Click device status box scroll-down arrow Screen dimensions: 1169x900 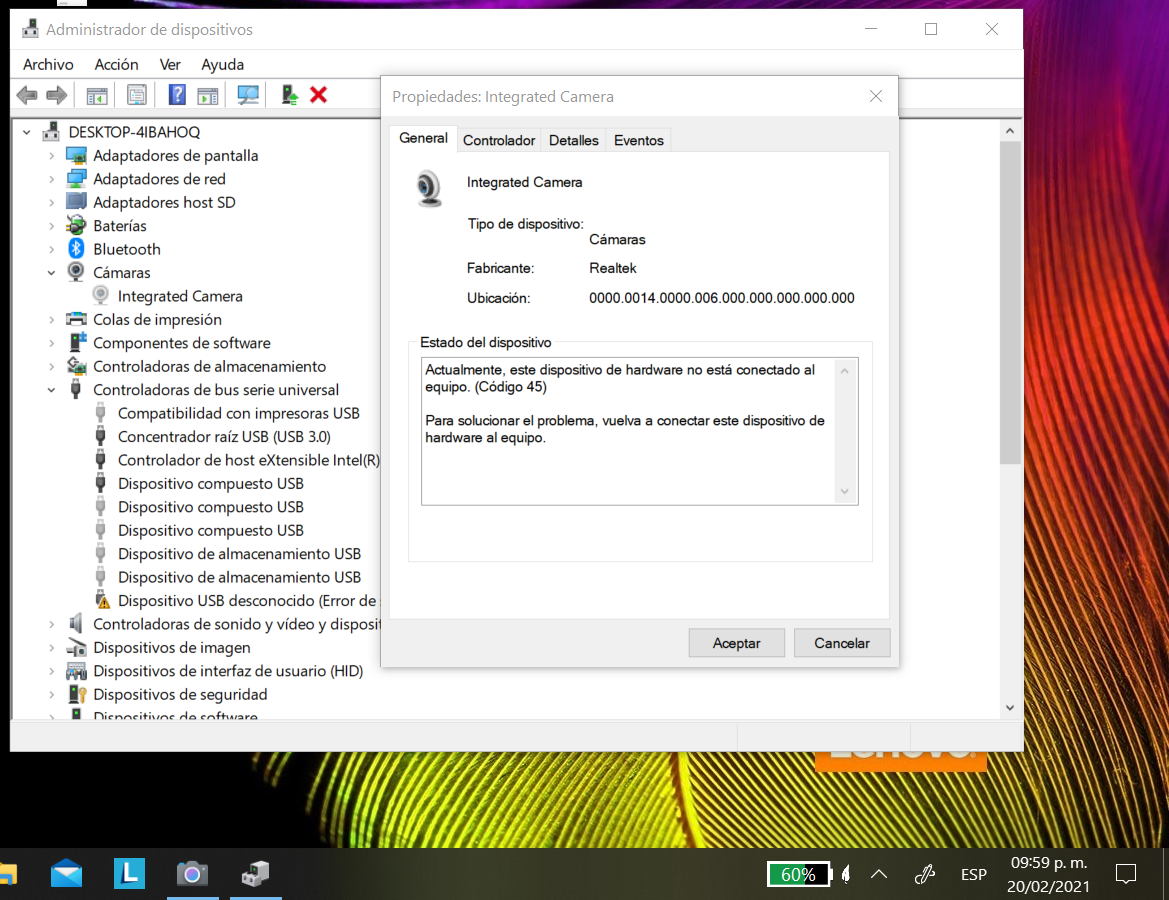click(845, 491)
